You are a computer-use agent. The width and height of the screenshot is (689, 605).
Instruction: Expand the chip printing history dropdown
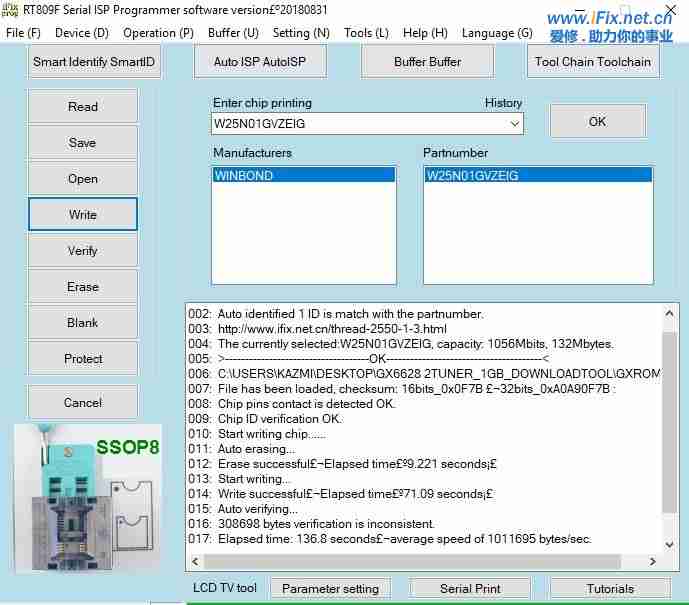pos(515,124)
